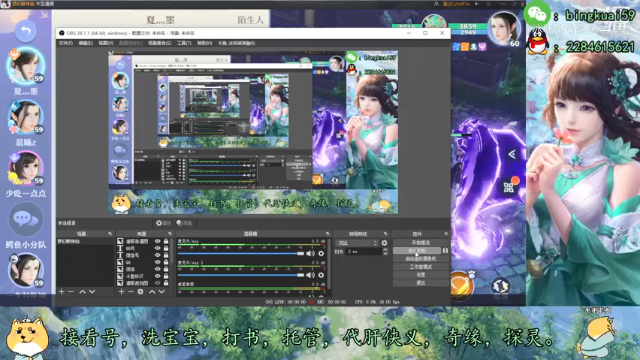Adjust the first mixer volume slider
The height and width of the screenshot is (360, 640).
click(x=241, y=253)
